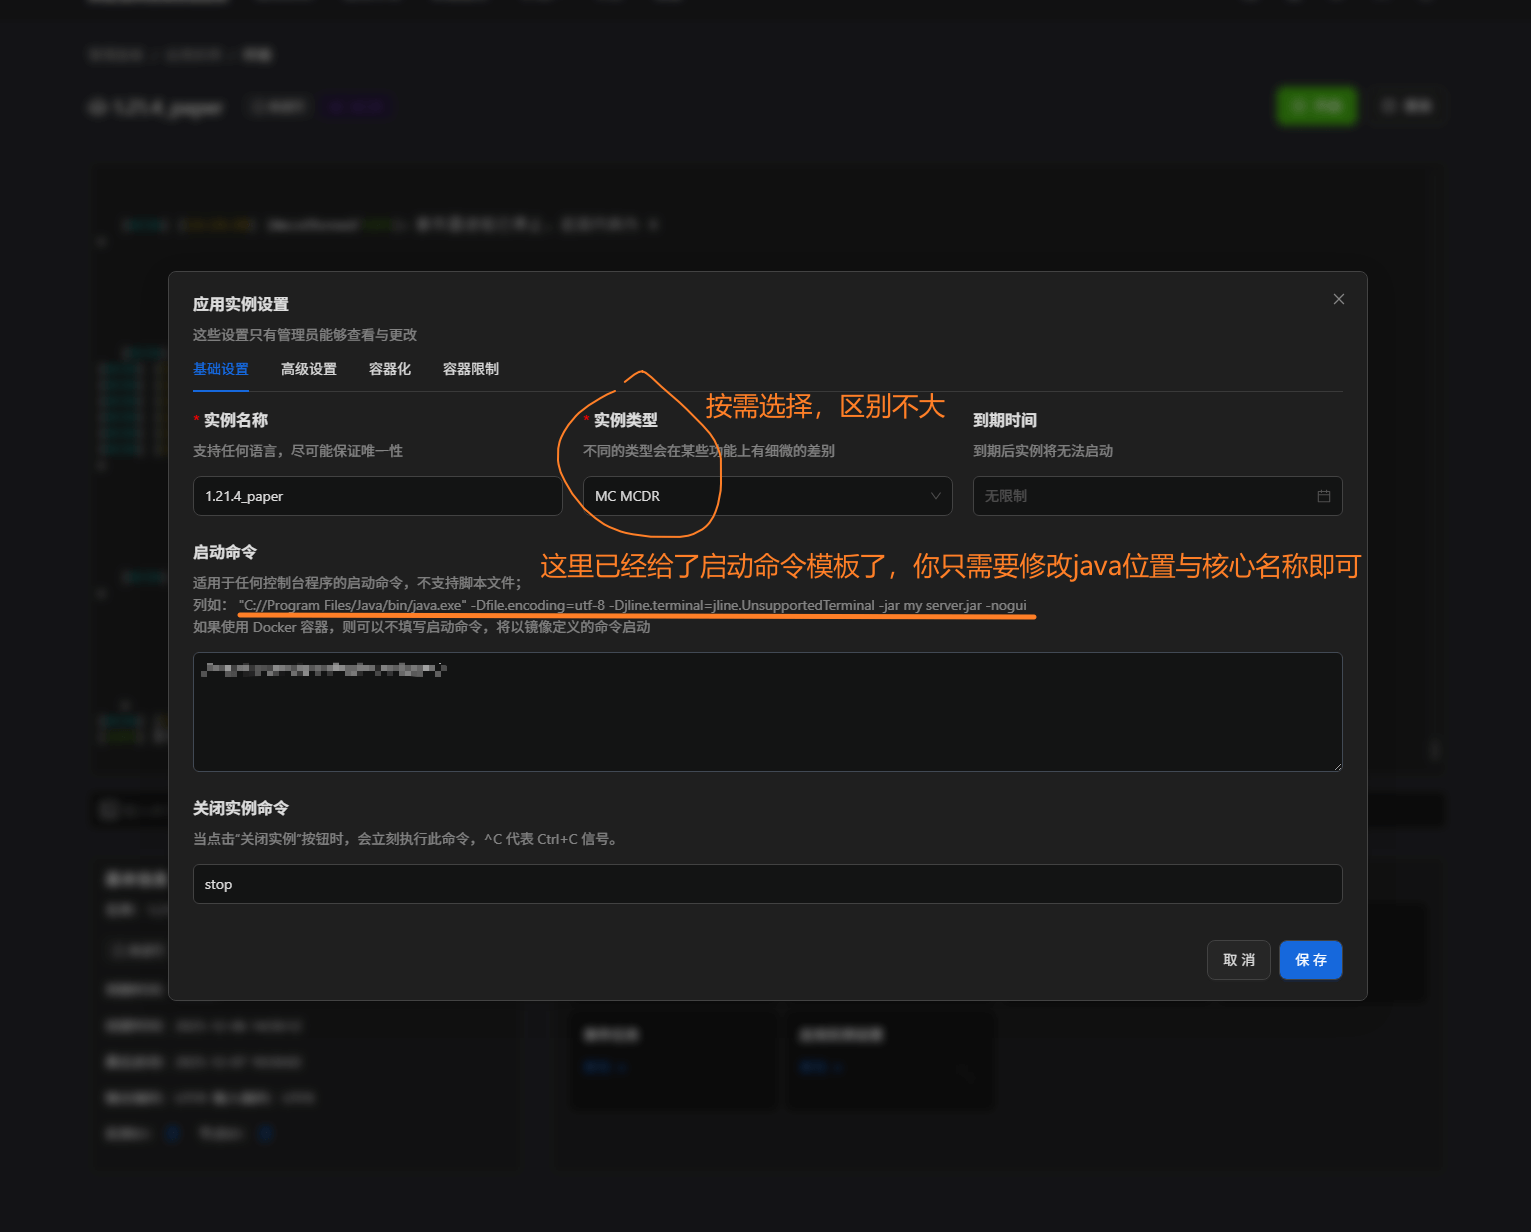Click the 实例名称 field containing 1.21.4_paper
Viewport: 1531px width, 1232px height.
[378, 496]
